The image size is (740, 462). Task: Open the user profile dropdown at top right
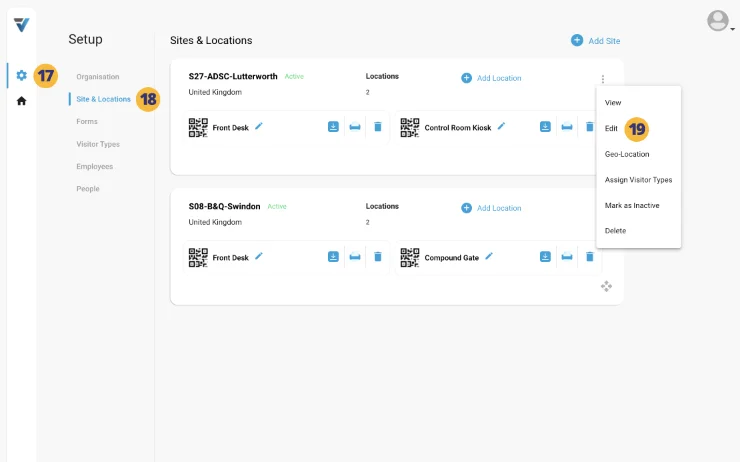click(720, 21)
